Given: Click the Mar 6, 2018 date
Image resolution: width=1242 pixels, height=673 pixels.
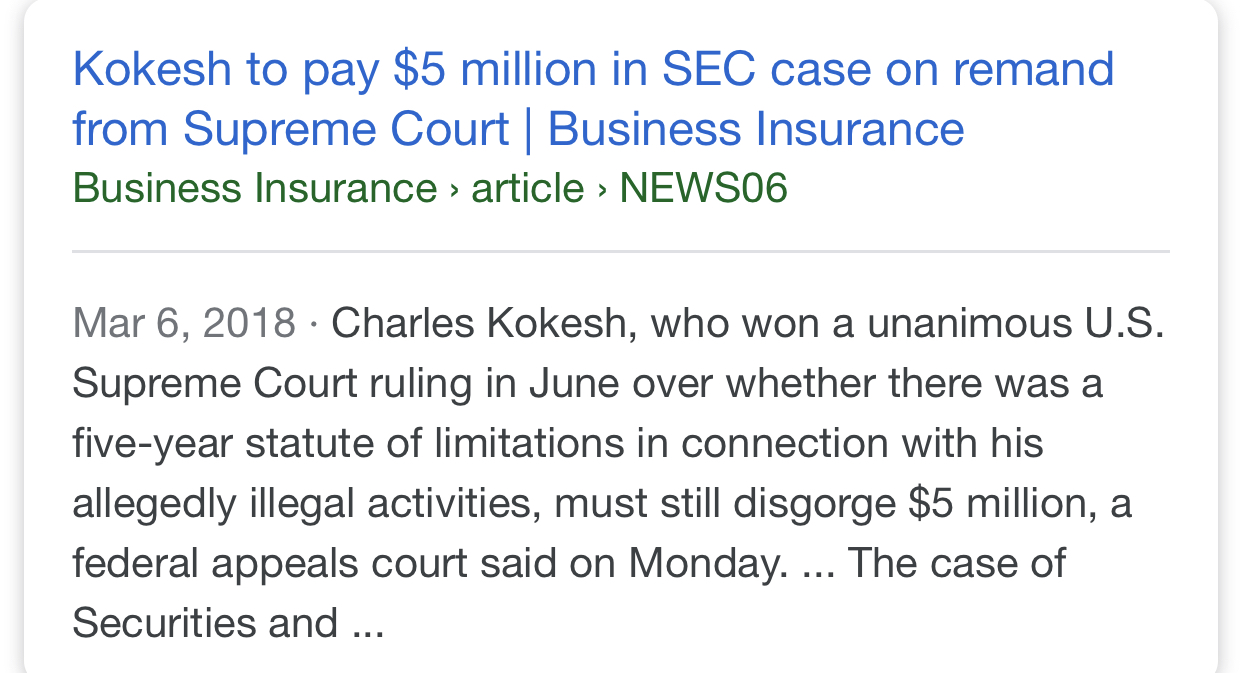Looking at the screenshot, I should point(184,324).
